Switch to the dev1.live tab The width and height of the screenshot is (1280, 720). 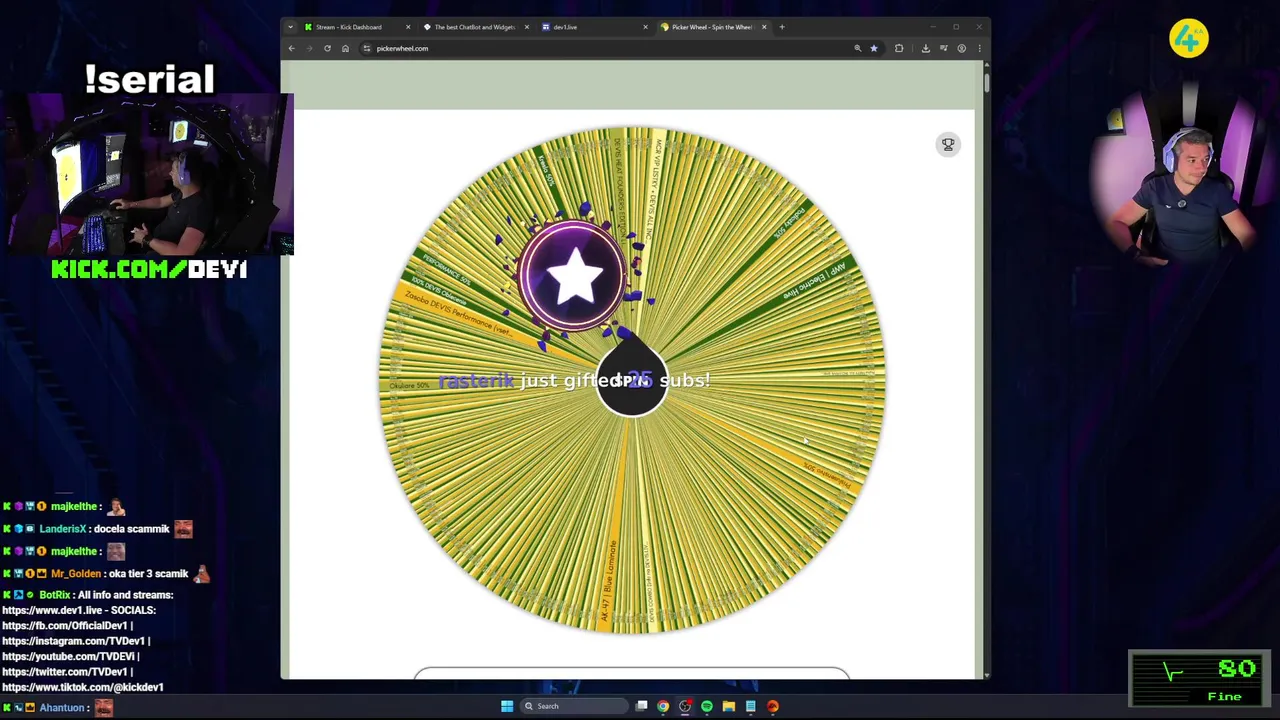[594, 27]
